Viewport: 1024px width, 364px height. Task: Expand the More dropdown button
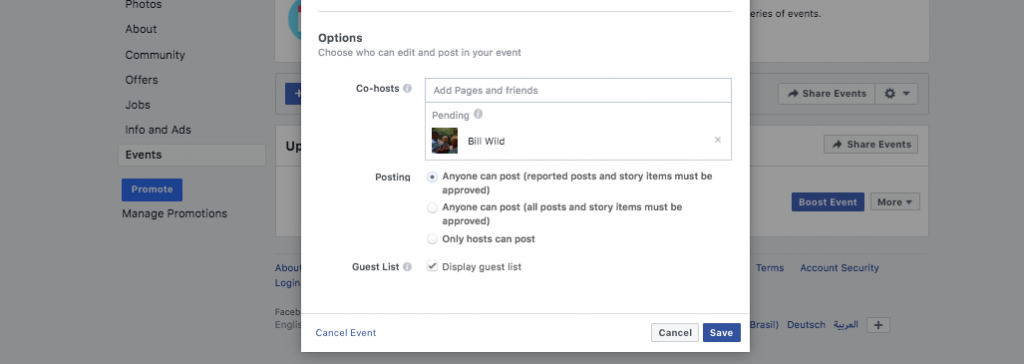pos(895,202)
